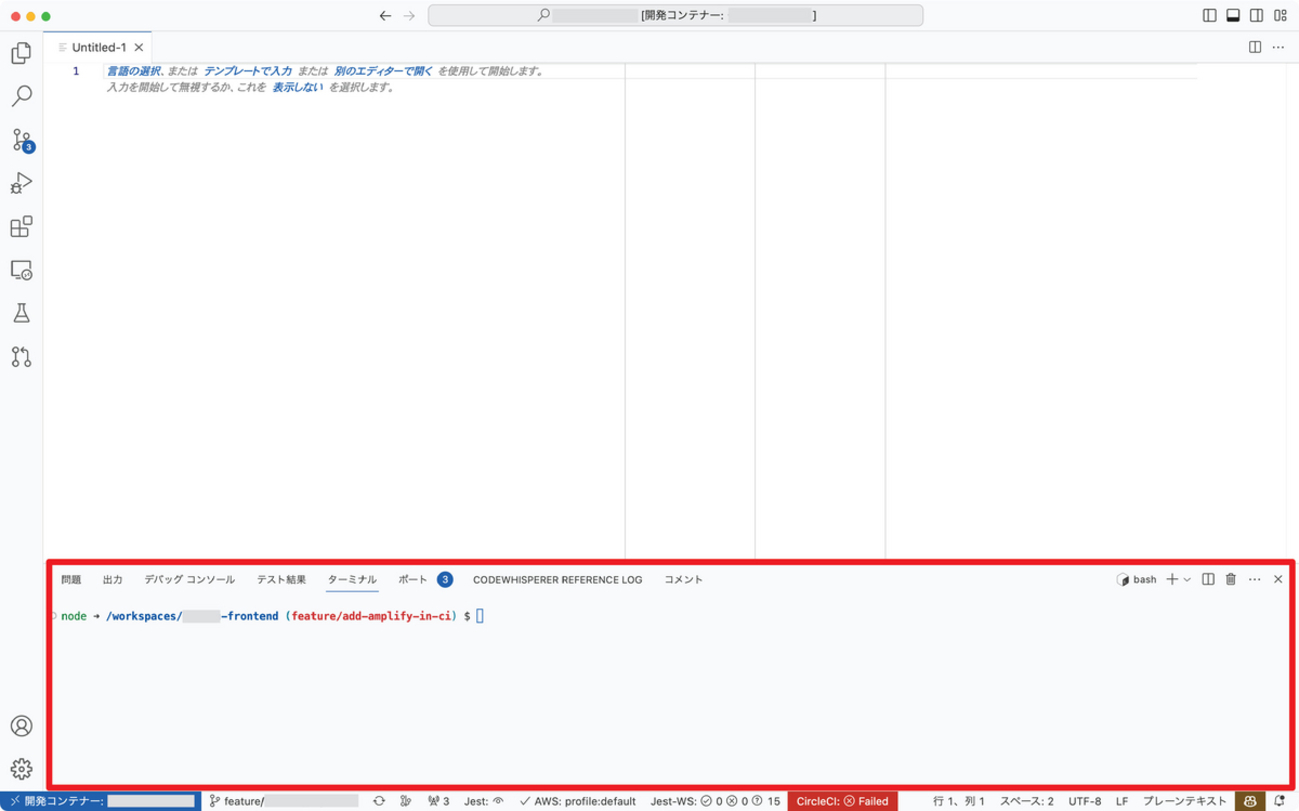Click the CircleCI Failed status item
1299x811 pixels.
[842, 801]
